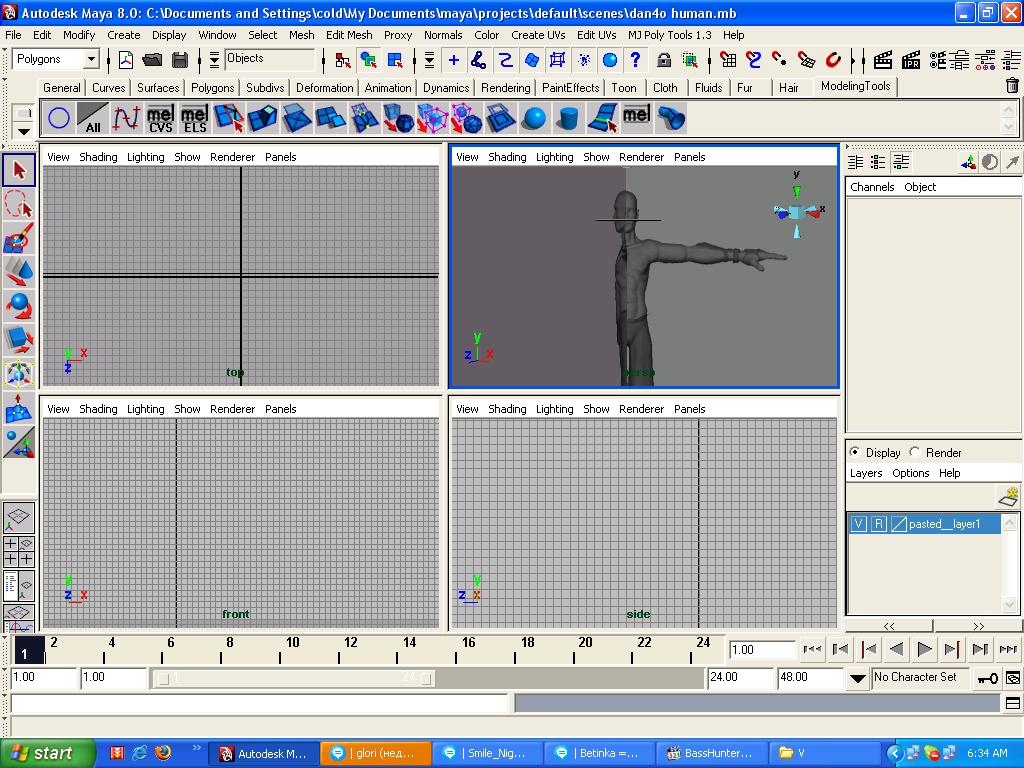Screen dimensions: 1024x768
Task: Run the mel ELS shelf script
Action: (x=195, y=118)
